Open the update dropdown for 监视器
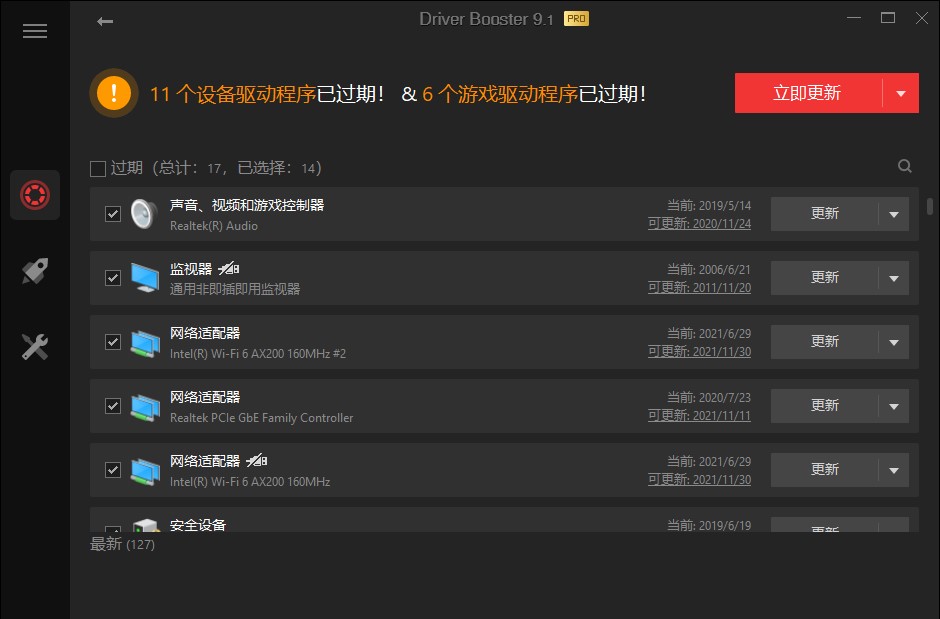Image resolution: width=940 pixels, height=619 pixels. coord(895,277)
